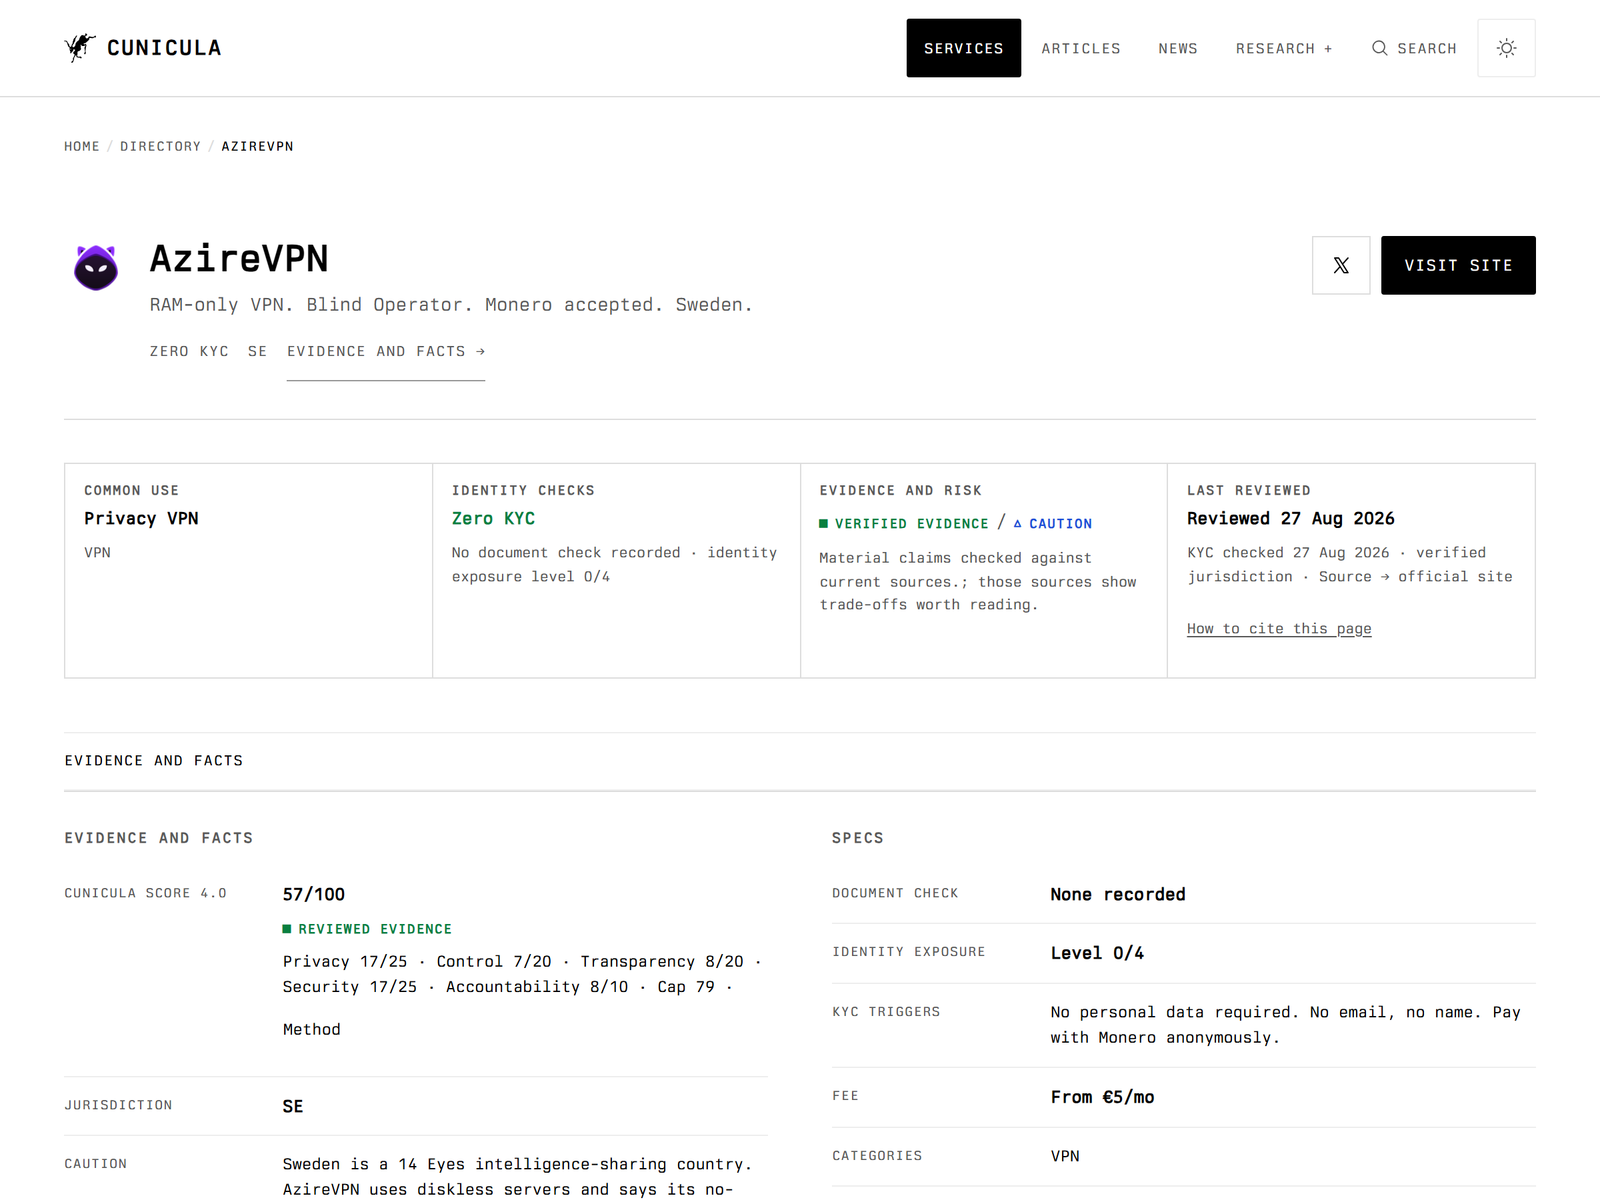Click the 57/100 Cunicula score
This screenshot has width=1600, height=1200.
pos(314,894)
